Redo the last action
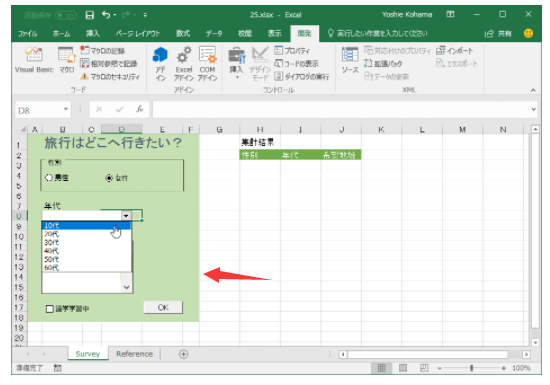Viewport: 550px width, 385px height. coord(125,15)
